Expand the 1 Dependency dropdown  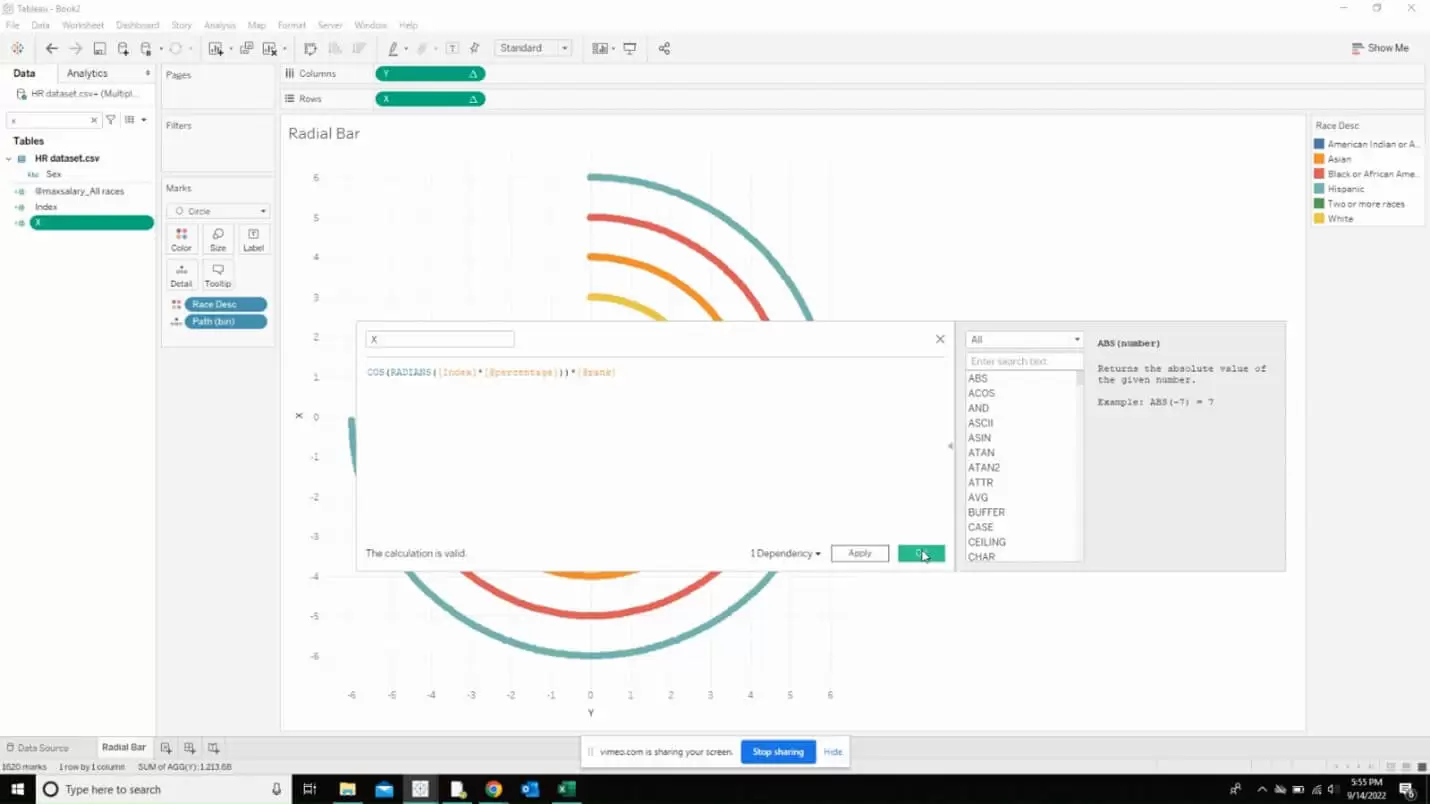click(785, 553)
